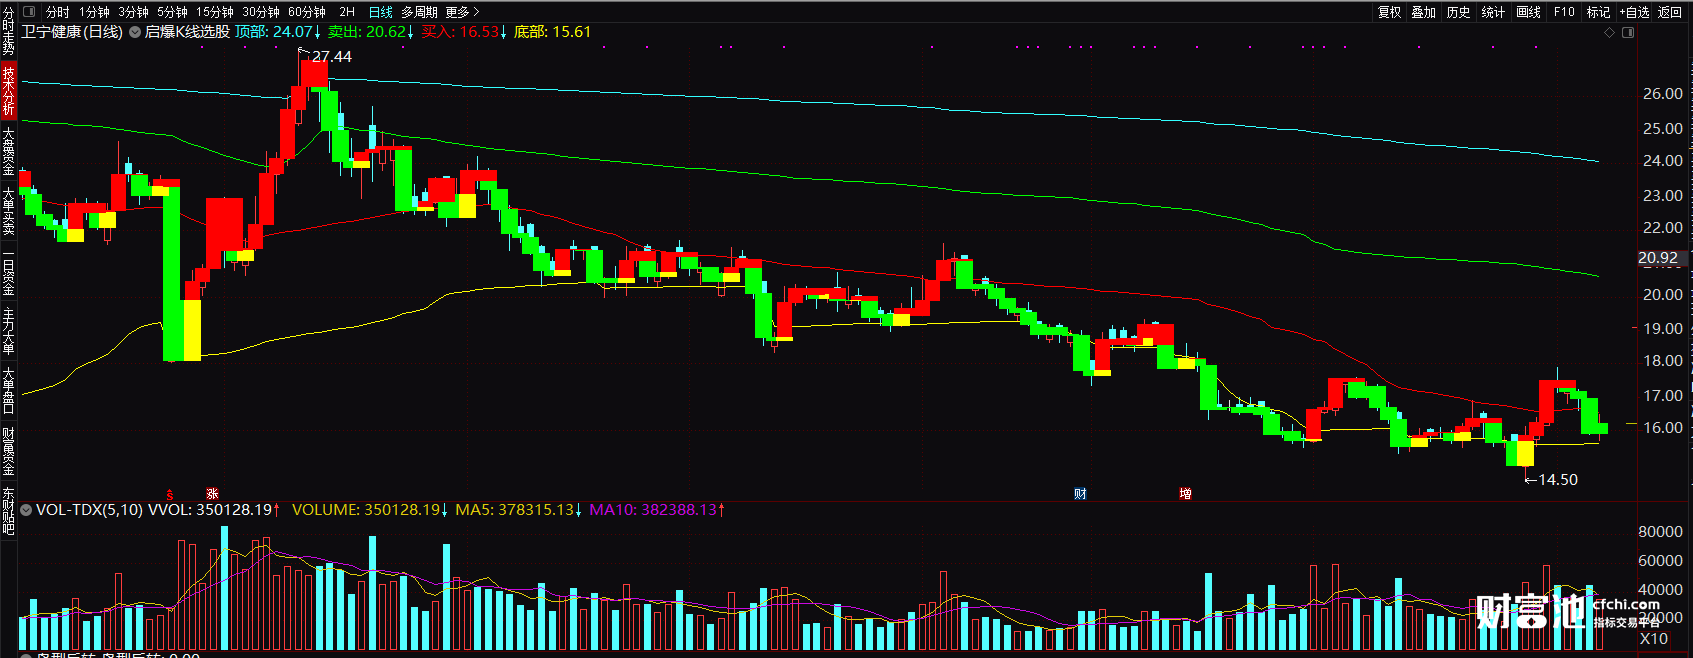Open the 主力大单 sidebar tab

pos(8,331)
